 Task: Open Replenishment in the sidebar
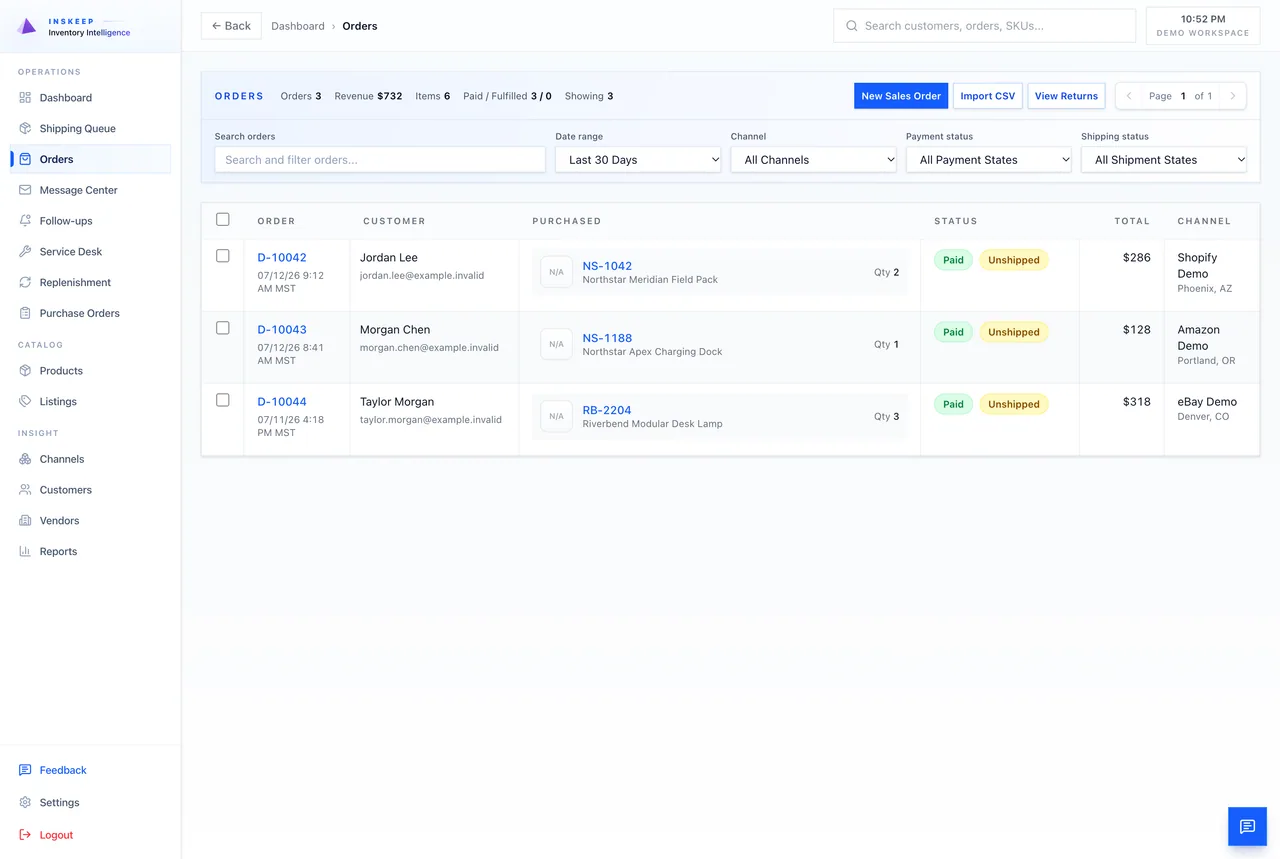(90, 282)
